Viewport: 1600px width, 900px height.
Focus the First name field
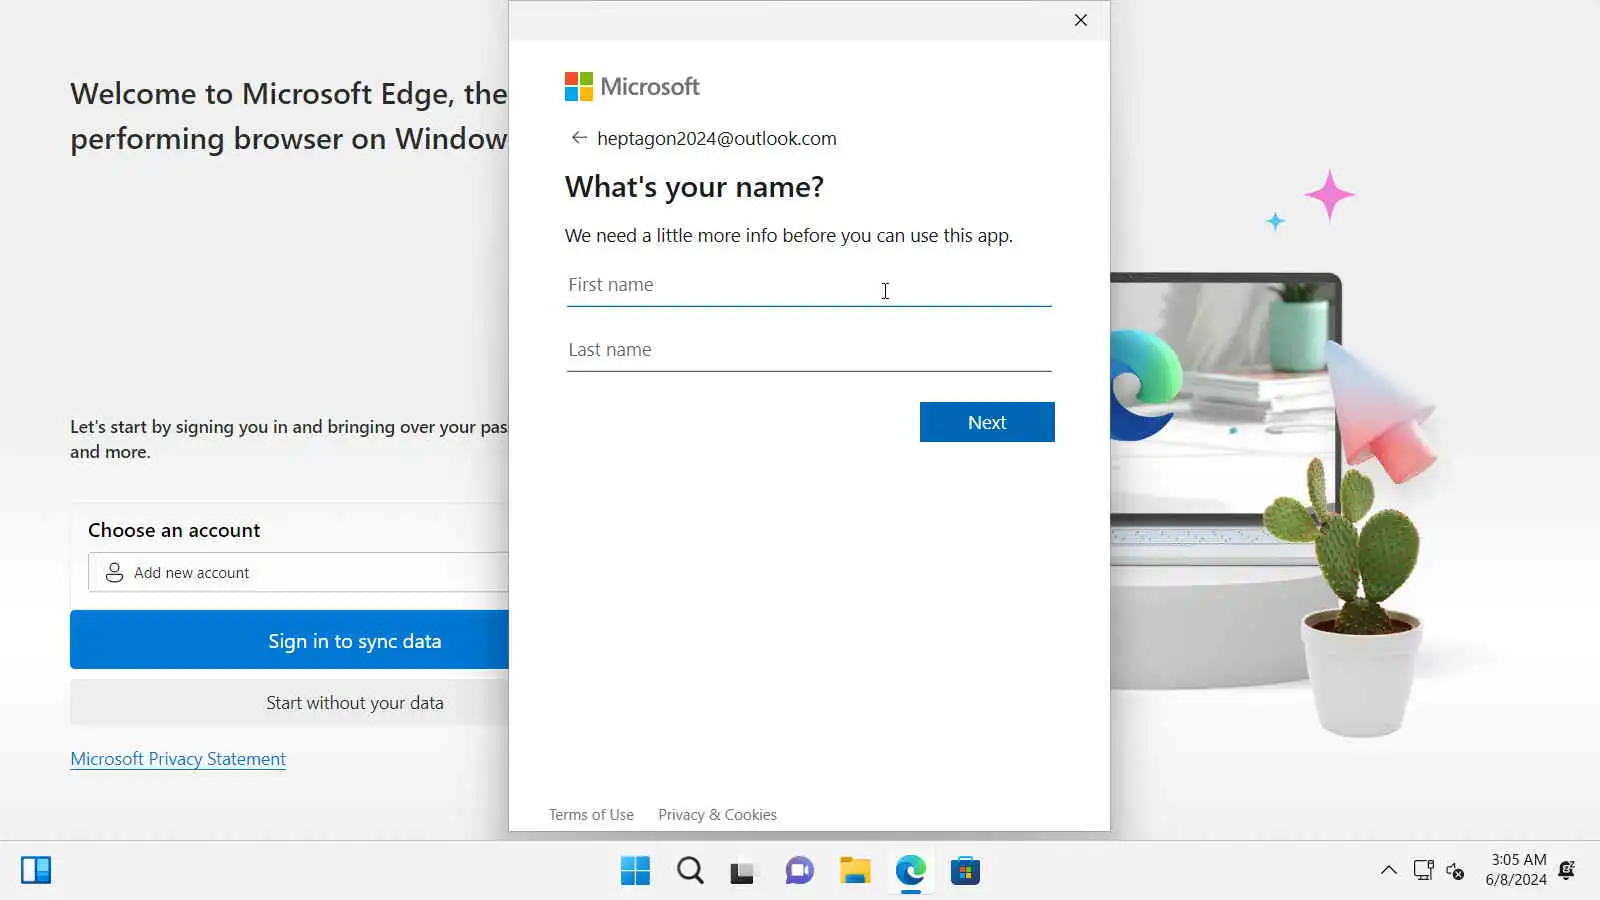point(809,285)
